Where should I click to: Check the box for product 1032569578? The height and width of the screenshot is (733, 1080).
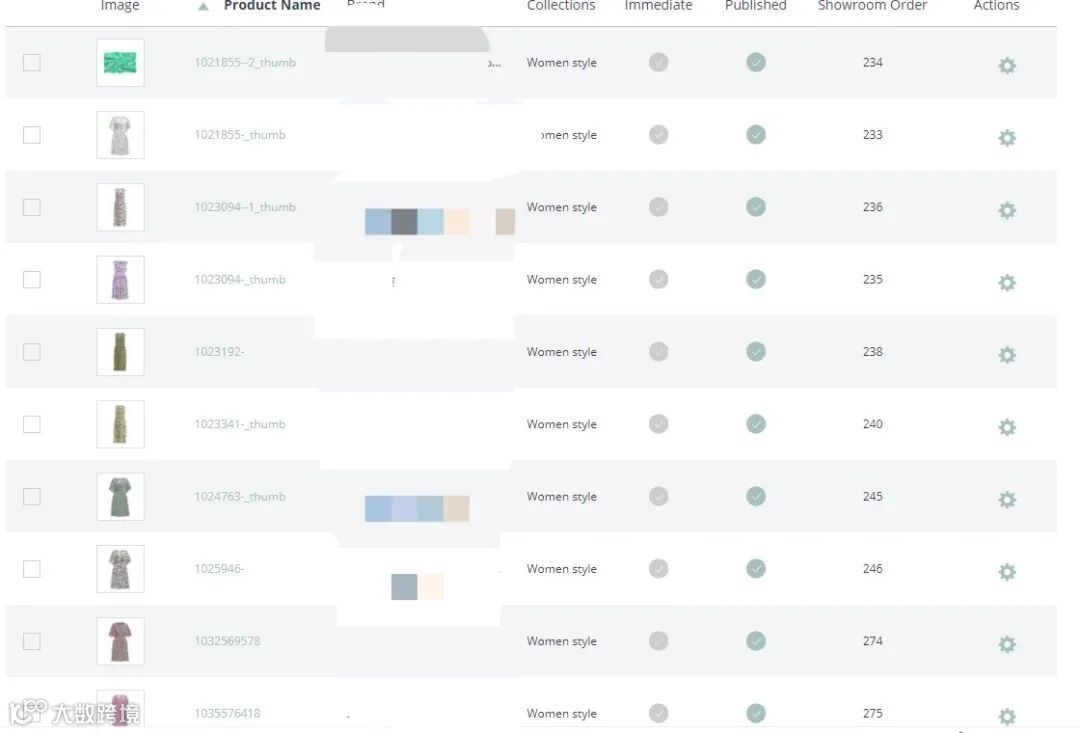point(32,641)
